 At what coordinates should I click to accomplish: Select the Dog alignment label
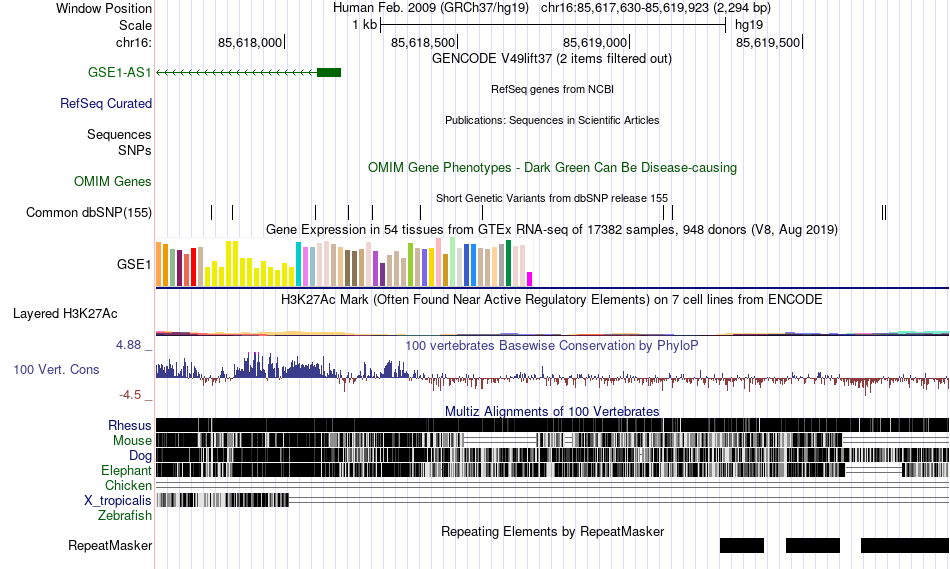(140, 456)
